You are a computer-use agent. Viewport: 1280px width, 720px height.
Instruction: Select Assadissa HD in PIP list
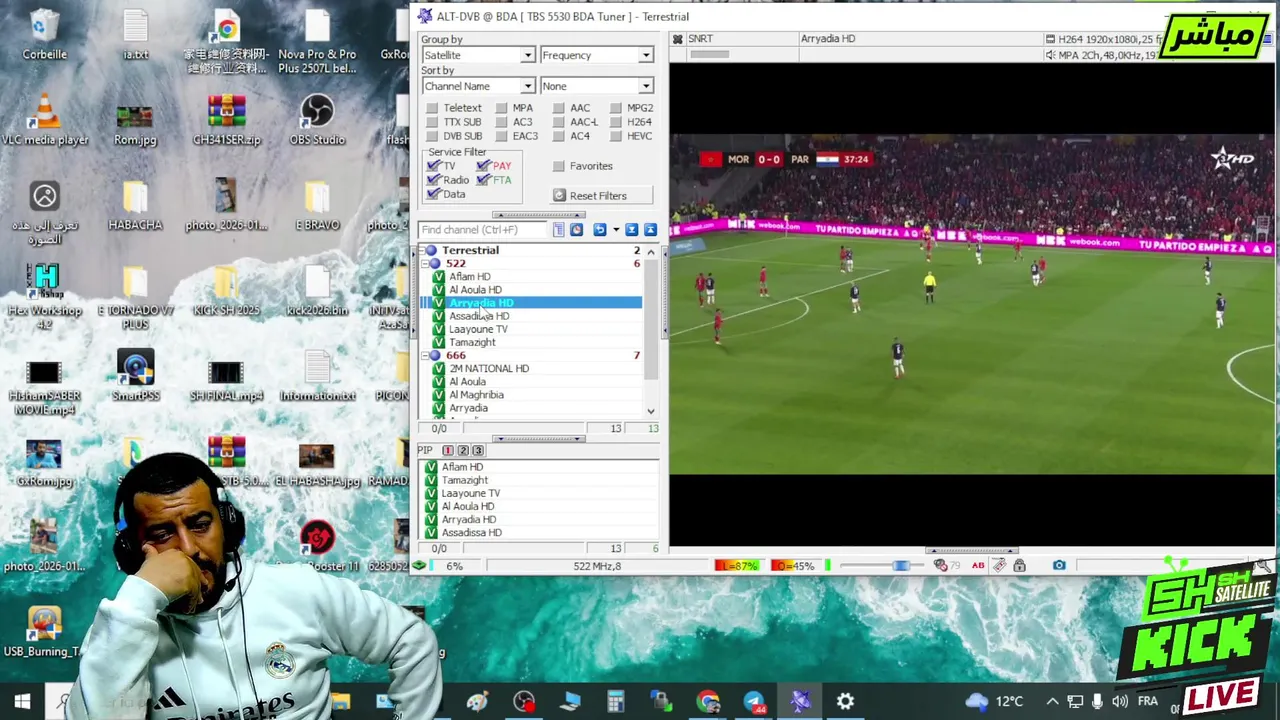pyautogui.click(x=472, y=533)
